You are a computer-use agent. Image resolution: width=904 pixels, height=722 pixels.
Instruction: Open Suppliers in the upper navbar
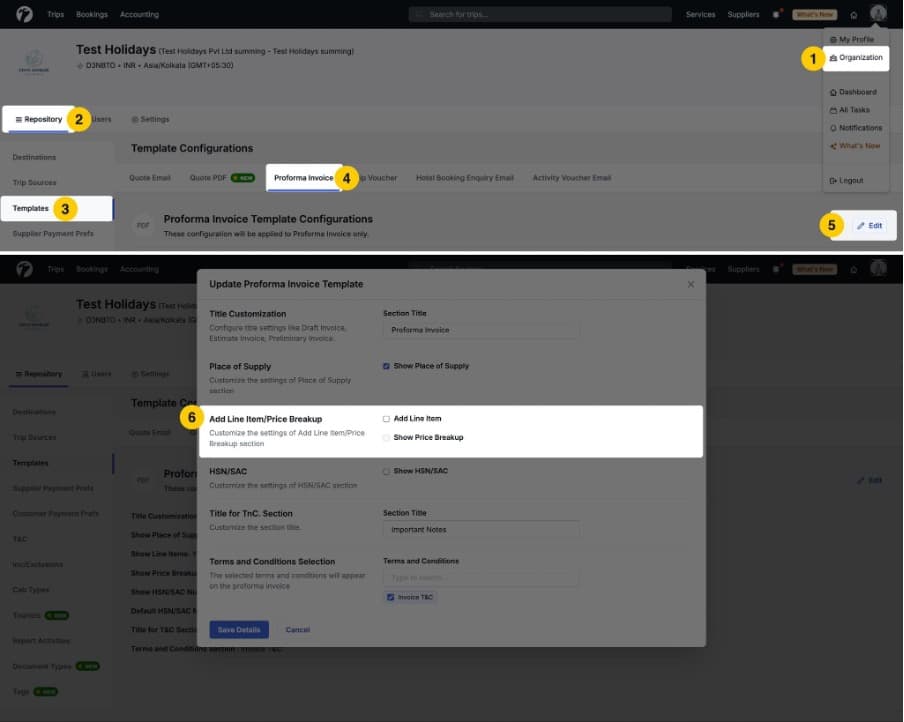click(743, 14)
